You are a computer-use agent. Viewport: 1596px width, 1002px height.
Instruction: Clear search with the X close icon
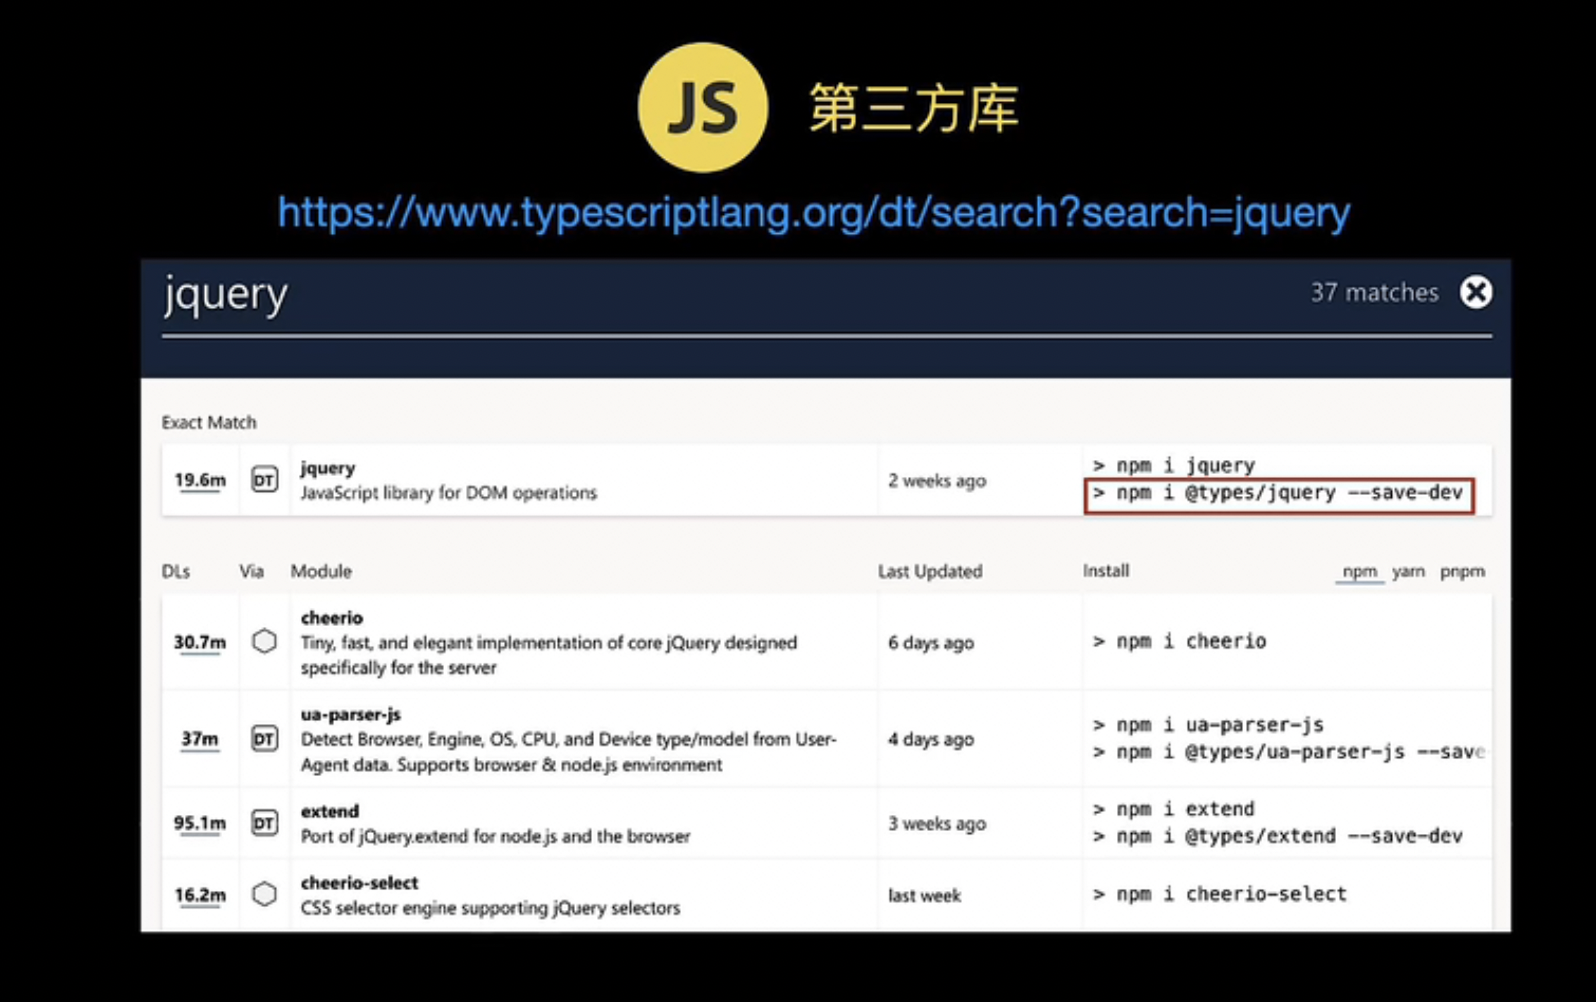click(x=1476, y=292)
